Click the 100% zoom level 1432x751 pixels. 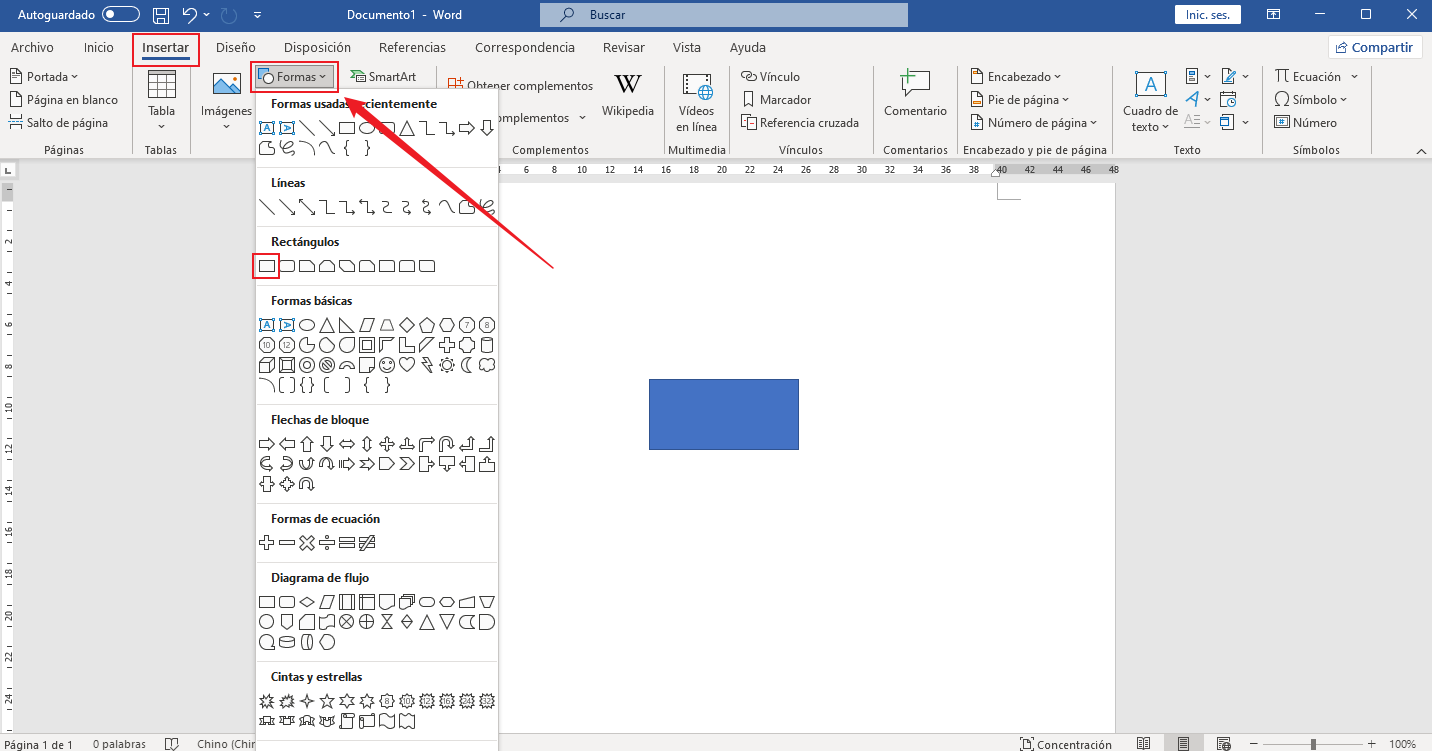[1402, 744]
